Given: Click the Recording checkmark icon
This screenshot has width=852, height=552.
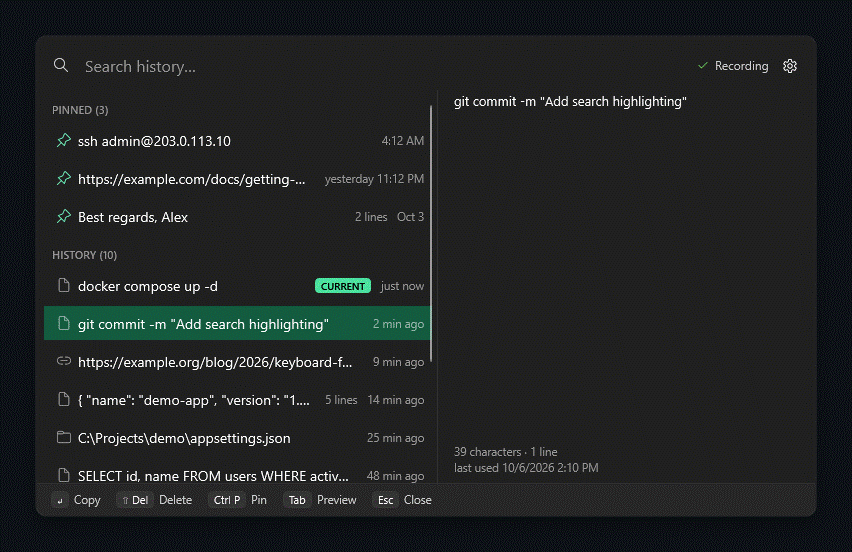Looking at the screenshot, I should click(x=703, y=66).
